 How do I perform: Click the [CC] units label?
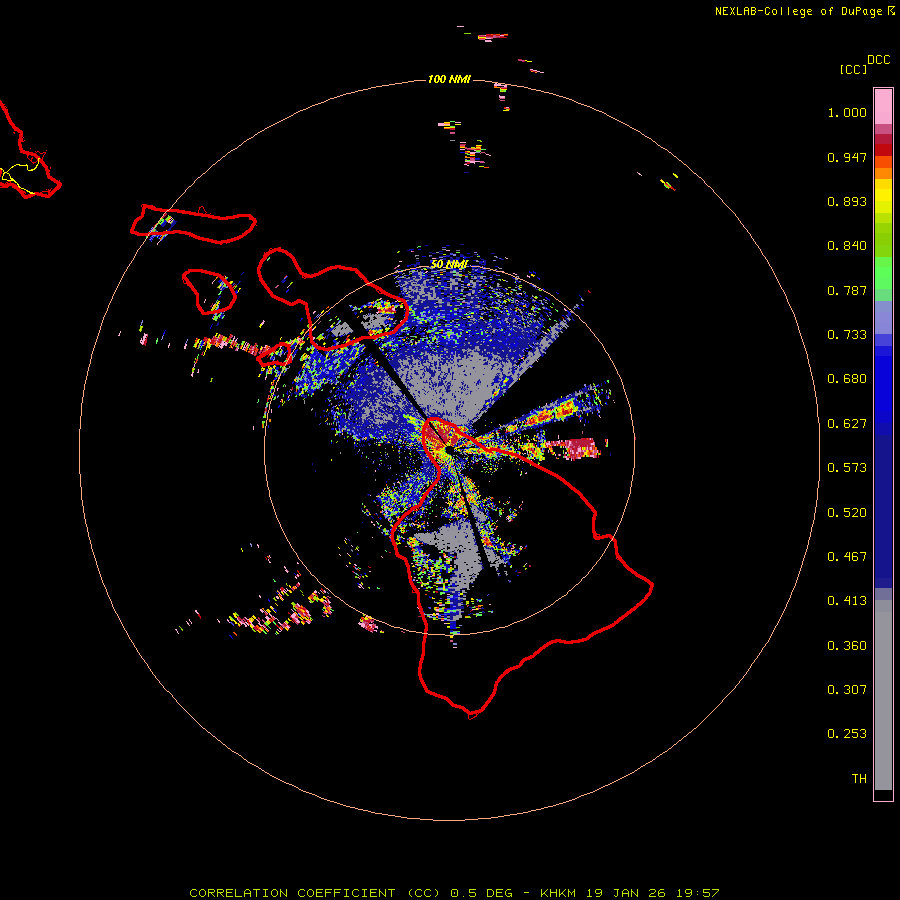pos(854,70)
